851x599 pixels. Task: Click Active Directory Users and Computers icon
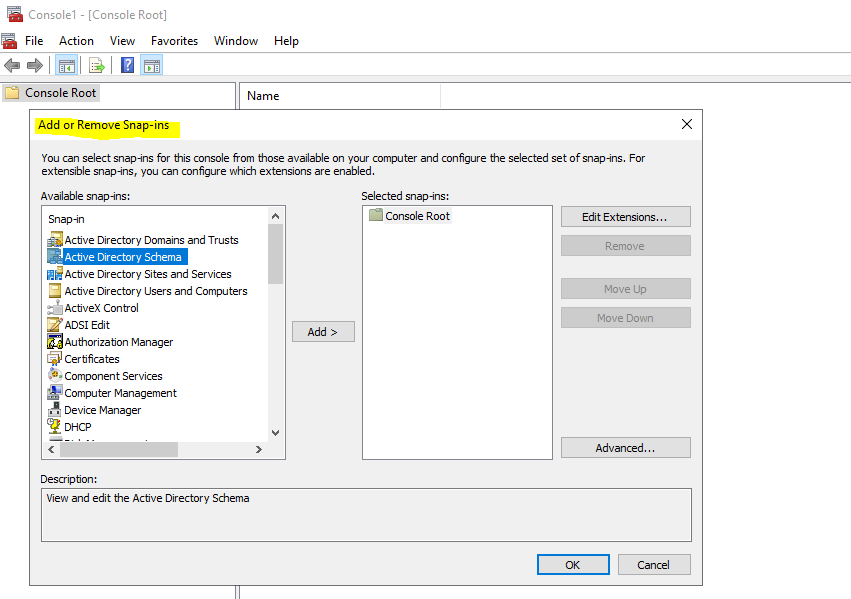click(55, 291)
